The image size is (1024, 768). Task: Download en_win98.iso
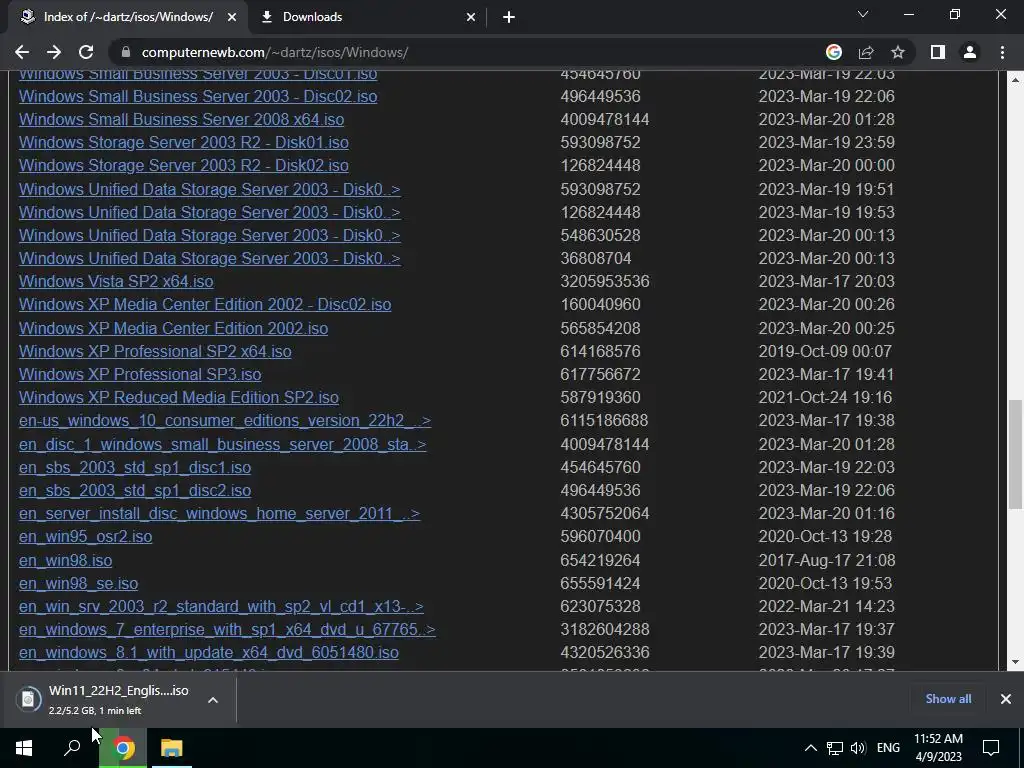pyautogui.click(x=65, y=561)
